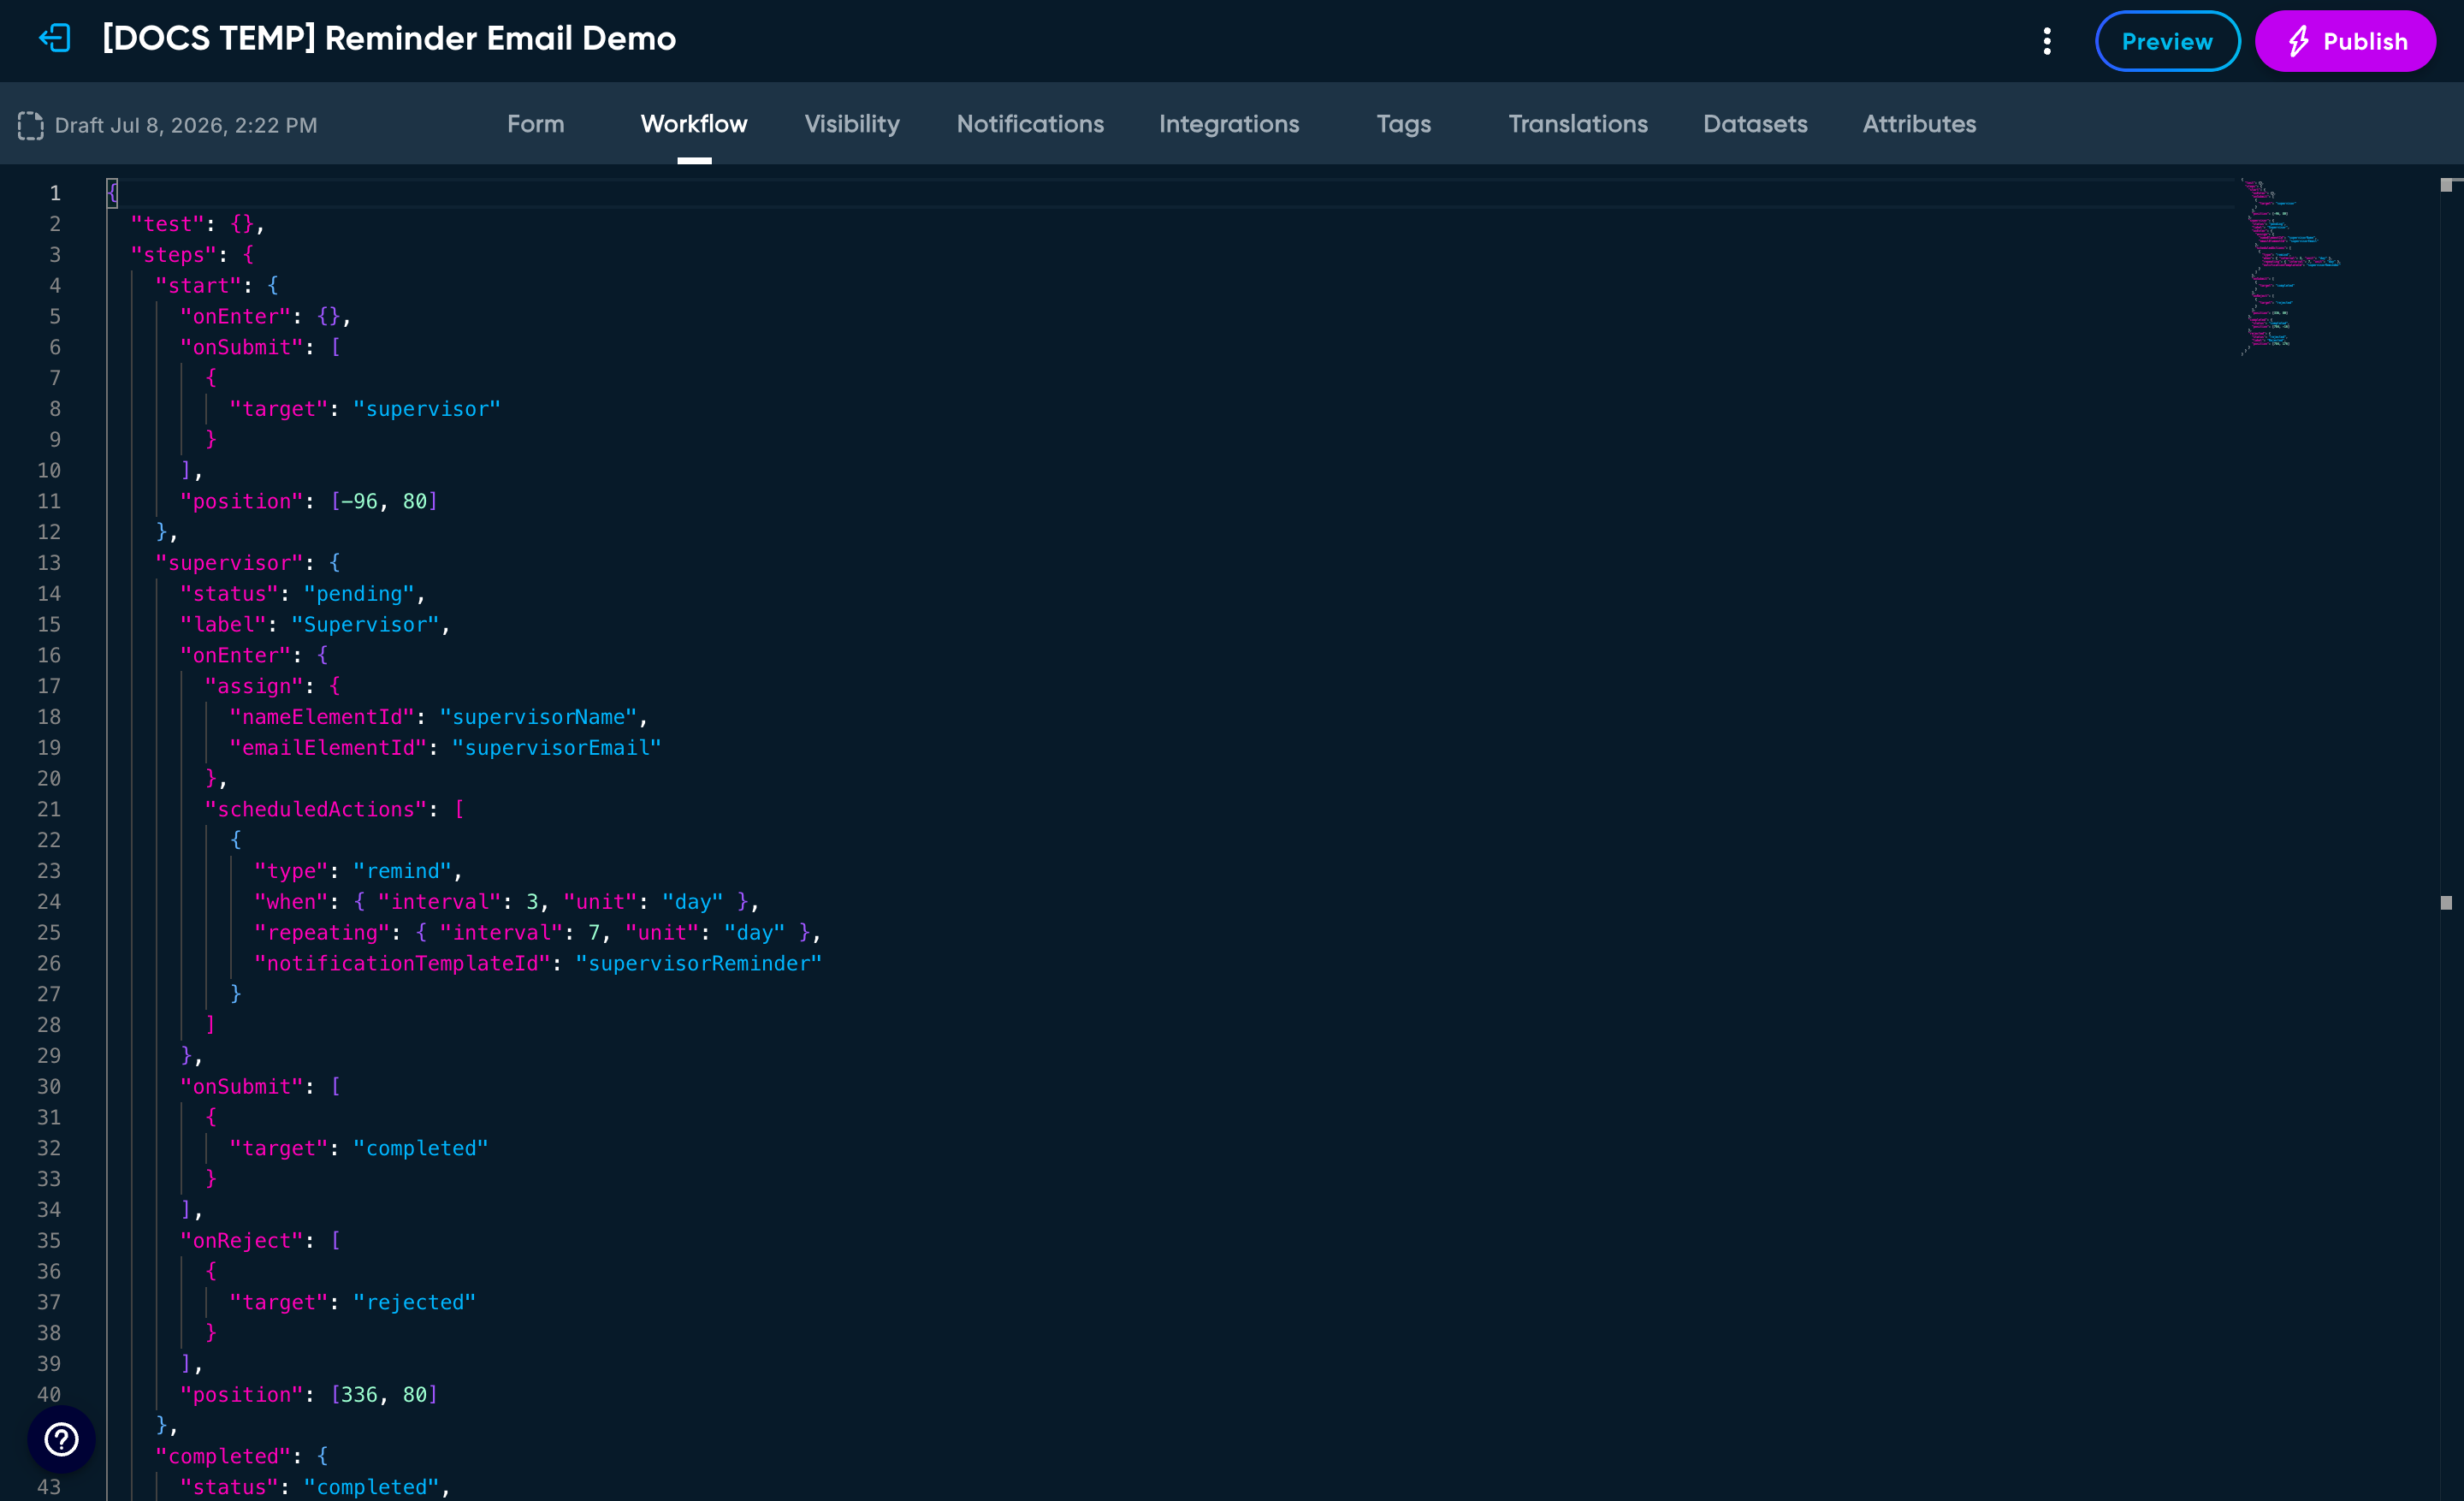Click the code minimap overview

point(2290,267)
